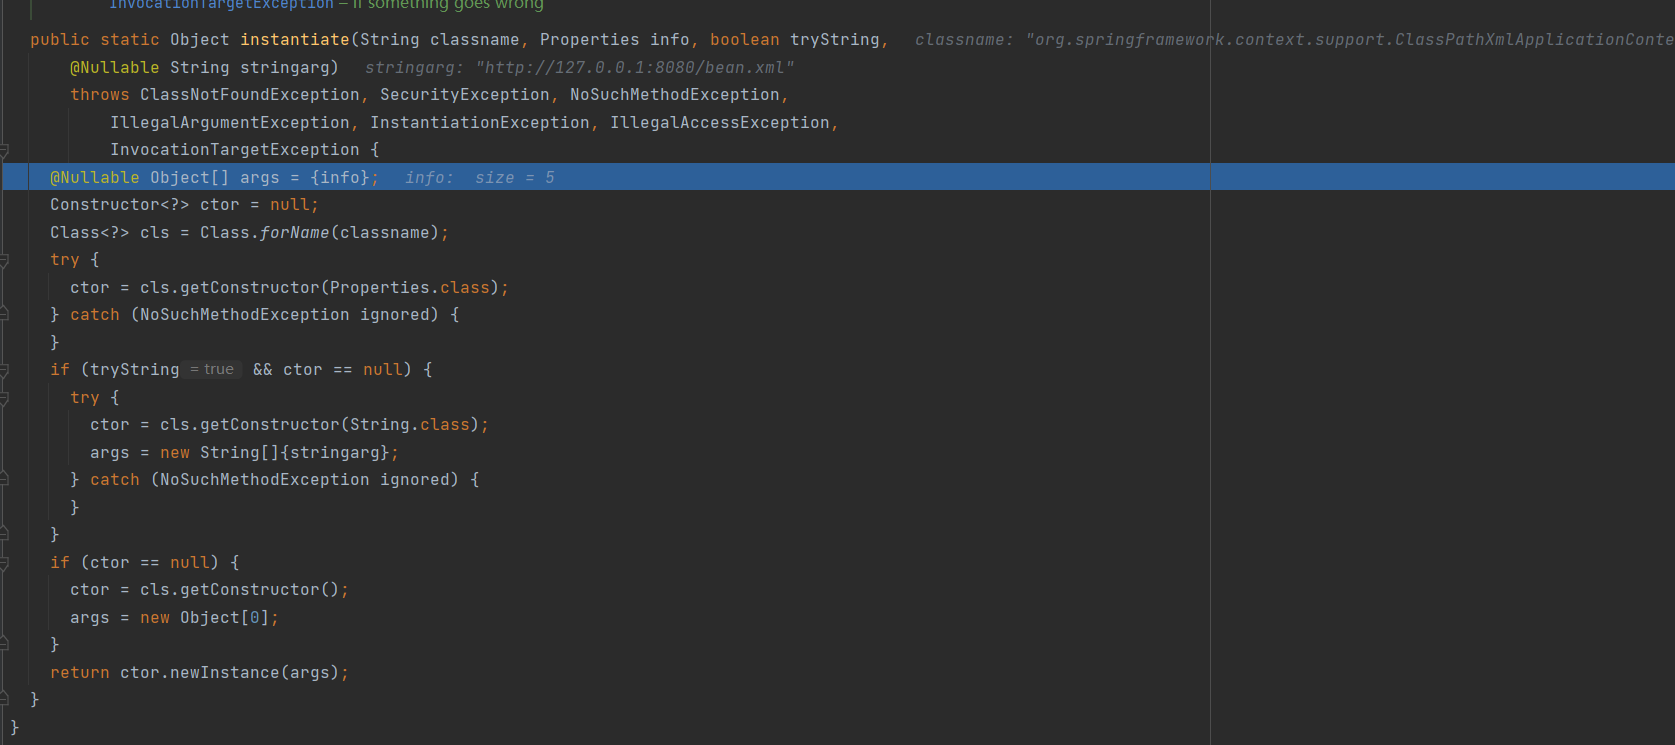The height and width of the screenshot is (745, 1675).
Task: Click 'ClassNotFoundException' in the throws clause
Action: click(249, 95)
